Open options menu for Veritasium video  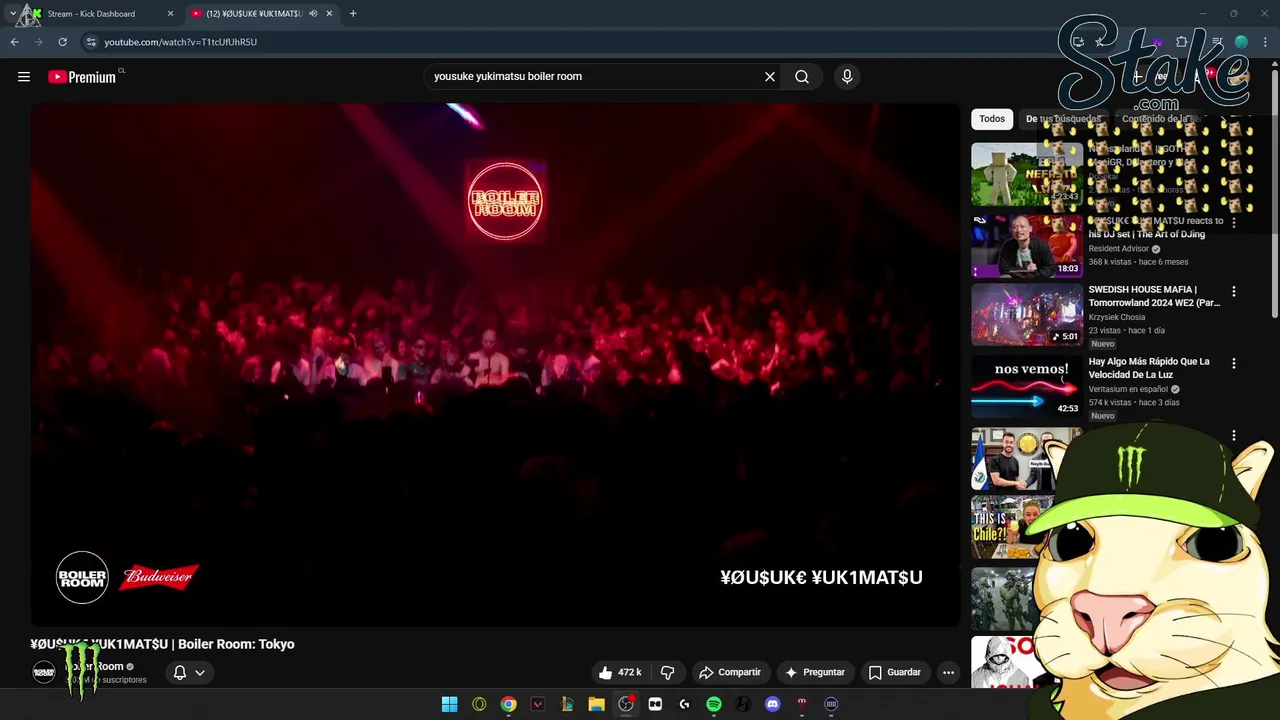coord(1233,363)
